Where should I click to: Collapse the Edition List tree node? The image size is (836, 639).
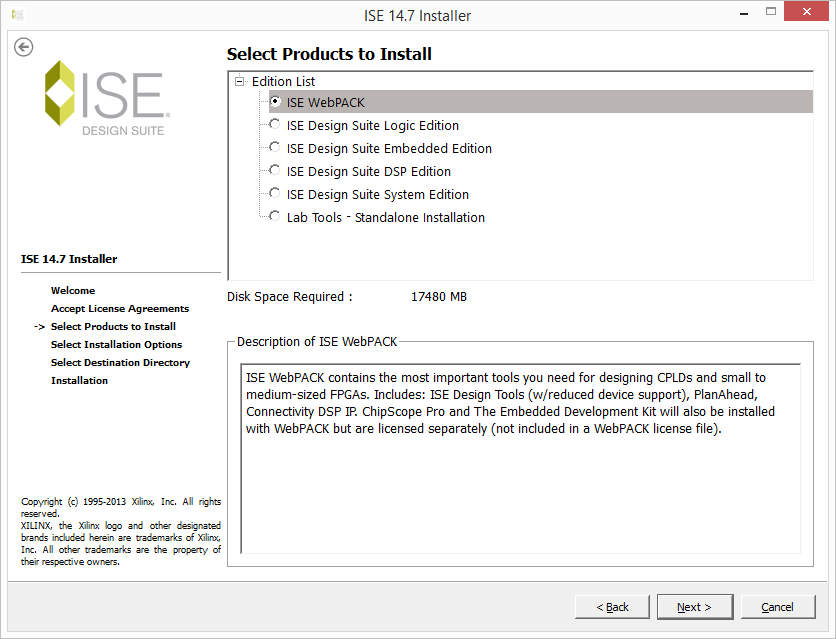pyautogui.click(x=239, y=82)
